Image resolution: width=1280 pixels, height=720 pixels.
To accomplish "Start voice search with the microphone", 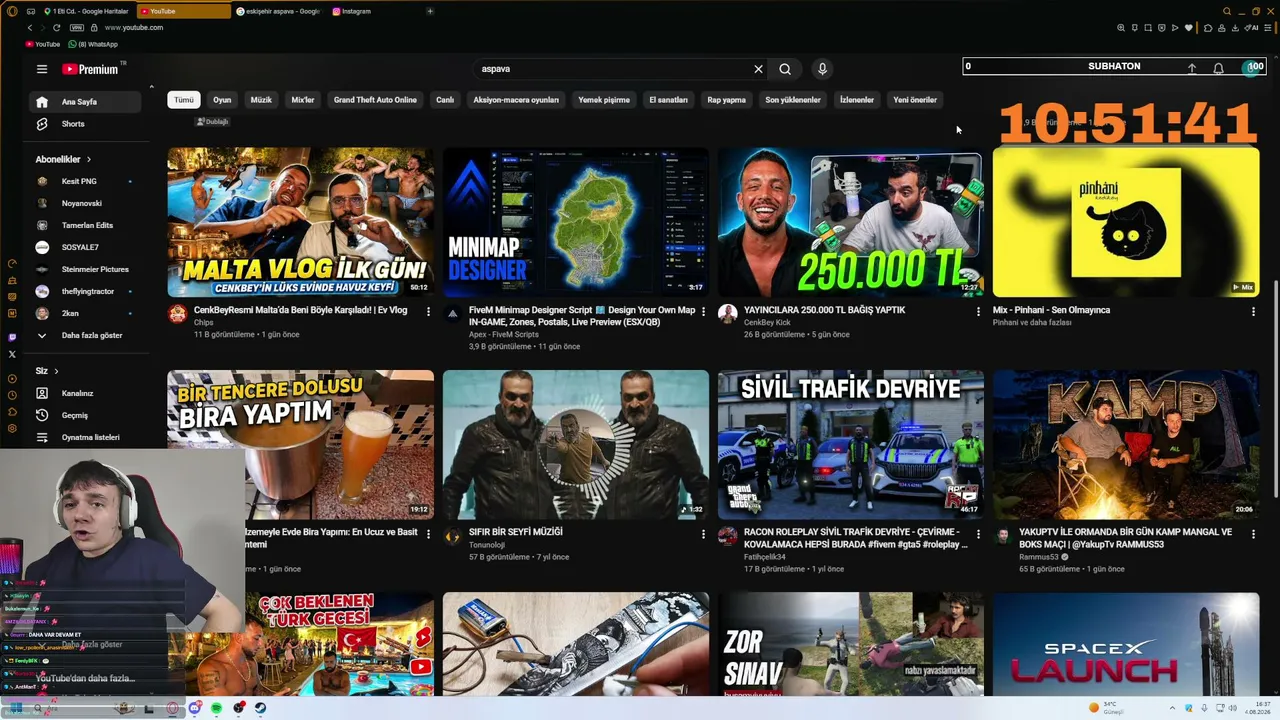I will (822, 69).
